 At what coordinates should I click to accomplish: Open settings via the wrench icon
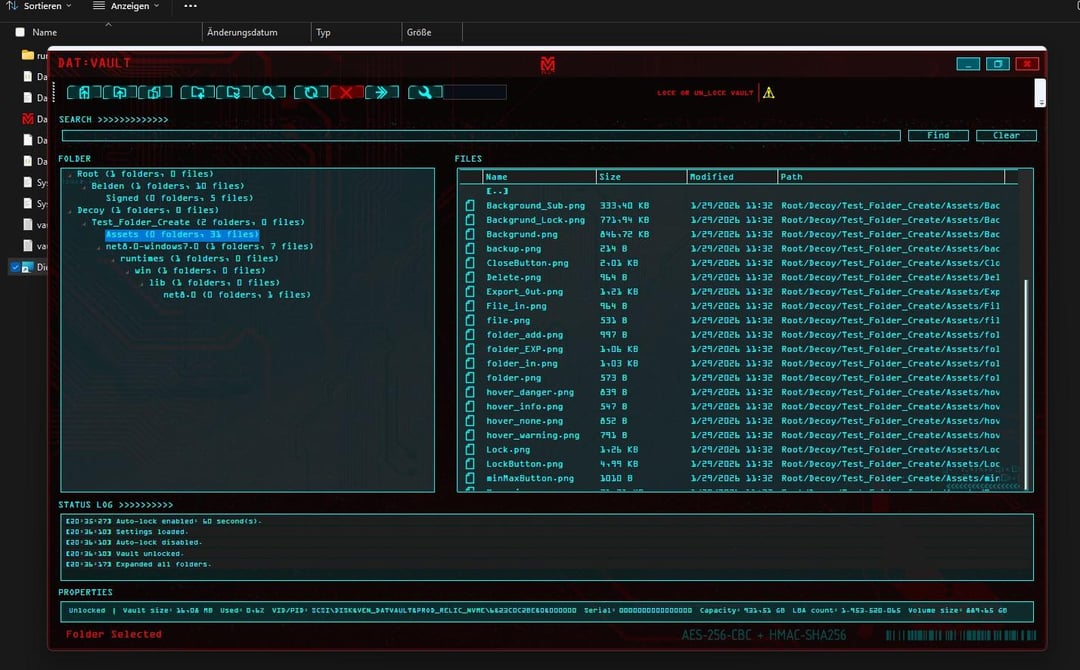[x=424, y=93]
